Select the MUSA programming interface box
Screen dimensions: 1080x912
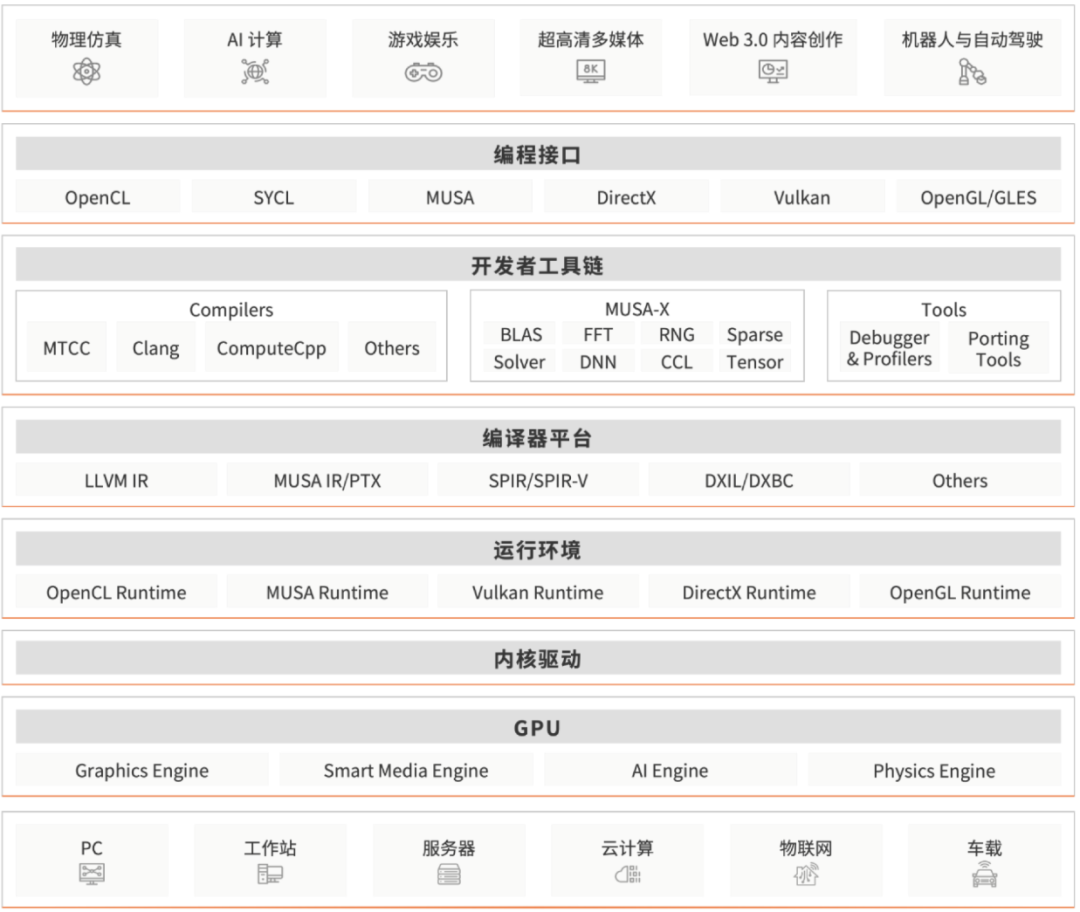(450, 197)
